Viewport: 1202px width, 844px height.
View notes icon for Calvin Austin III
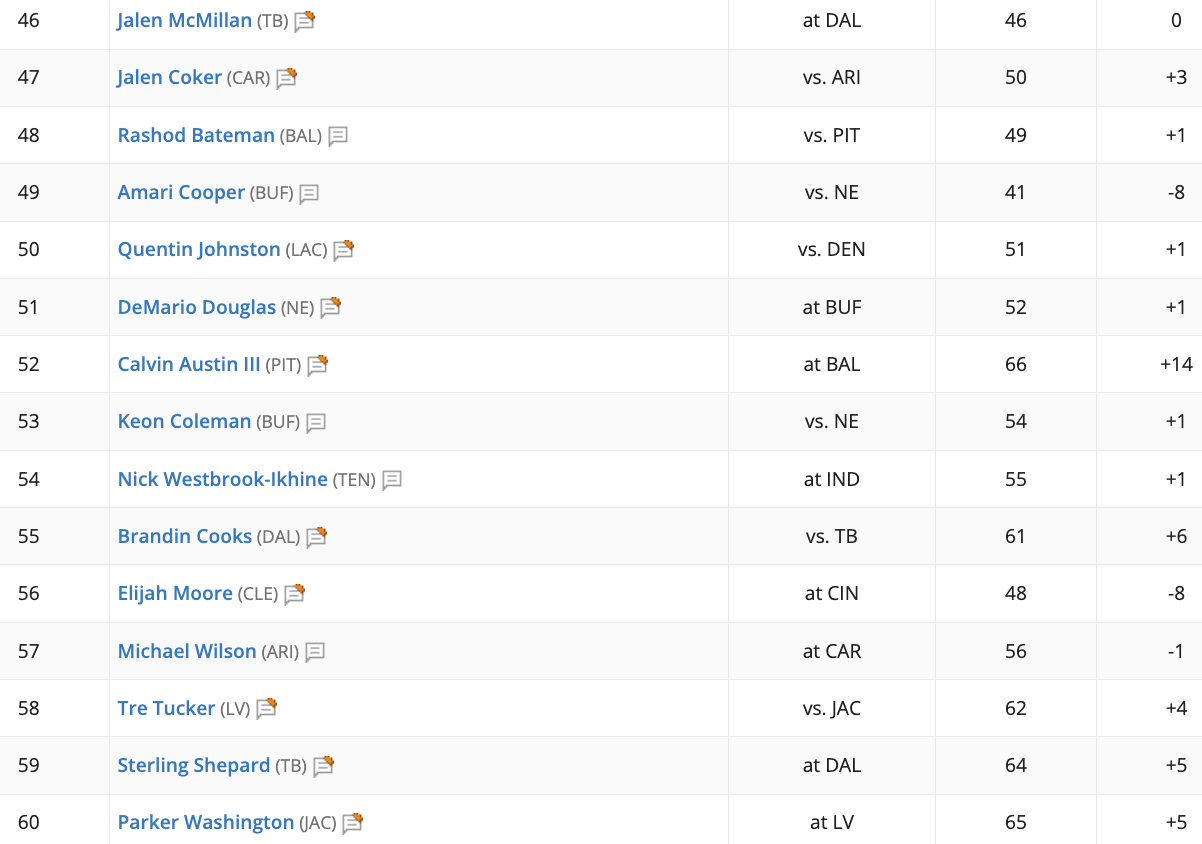[318, 365]
